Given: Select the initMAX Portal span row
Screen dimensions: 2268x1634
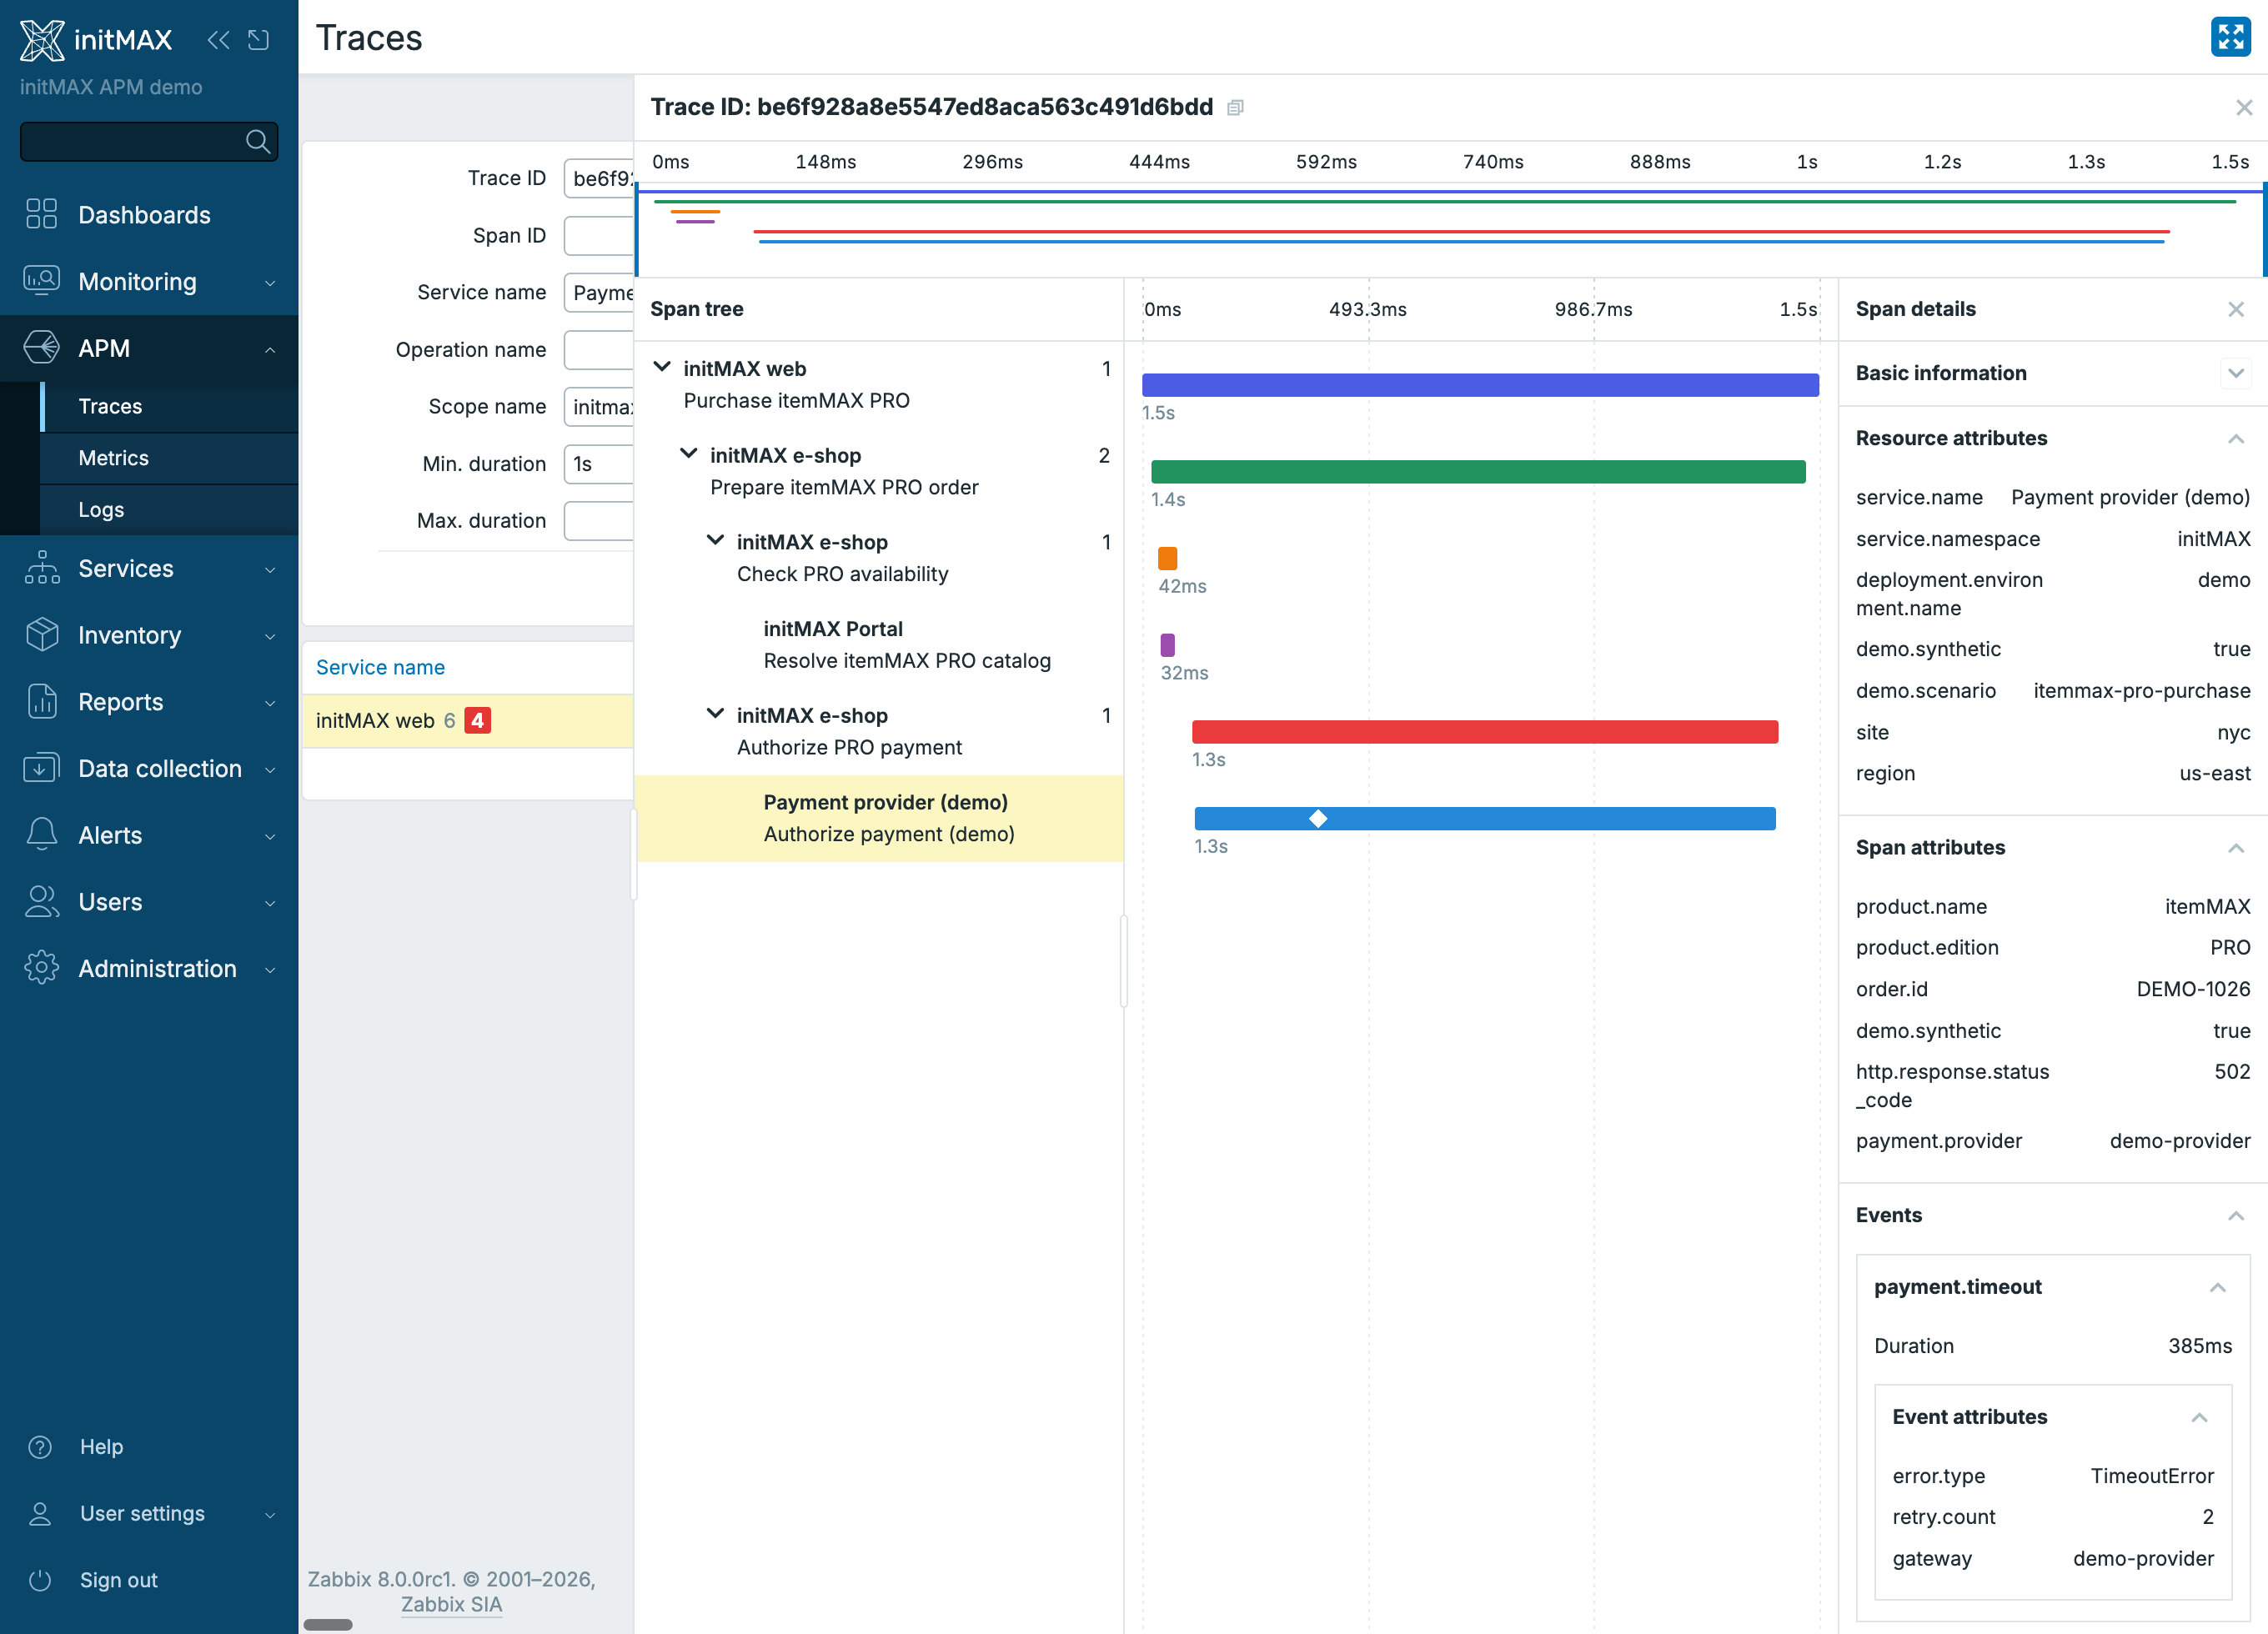Looking at the screenshot, I should 879,645.
